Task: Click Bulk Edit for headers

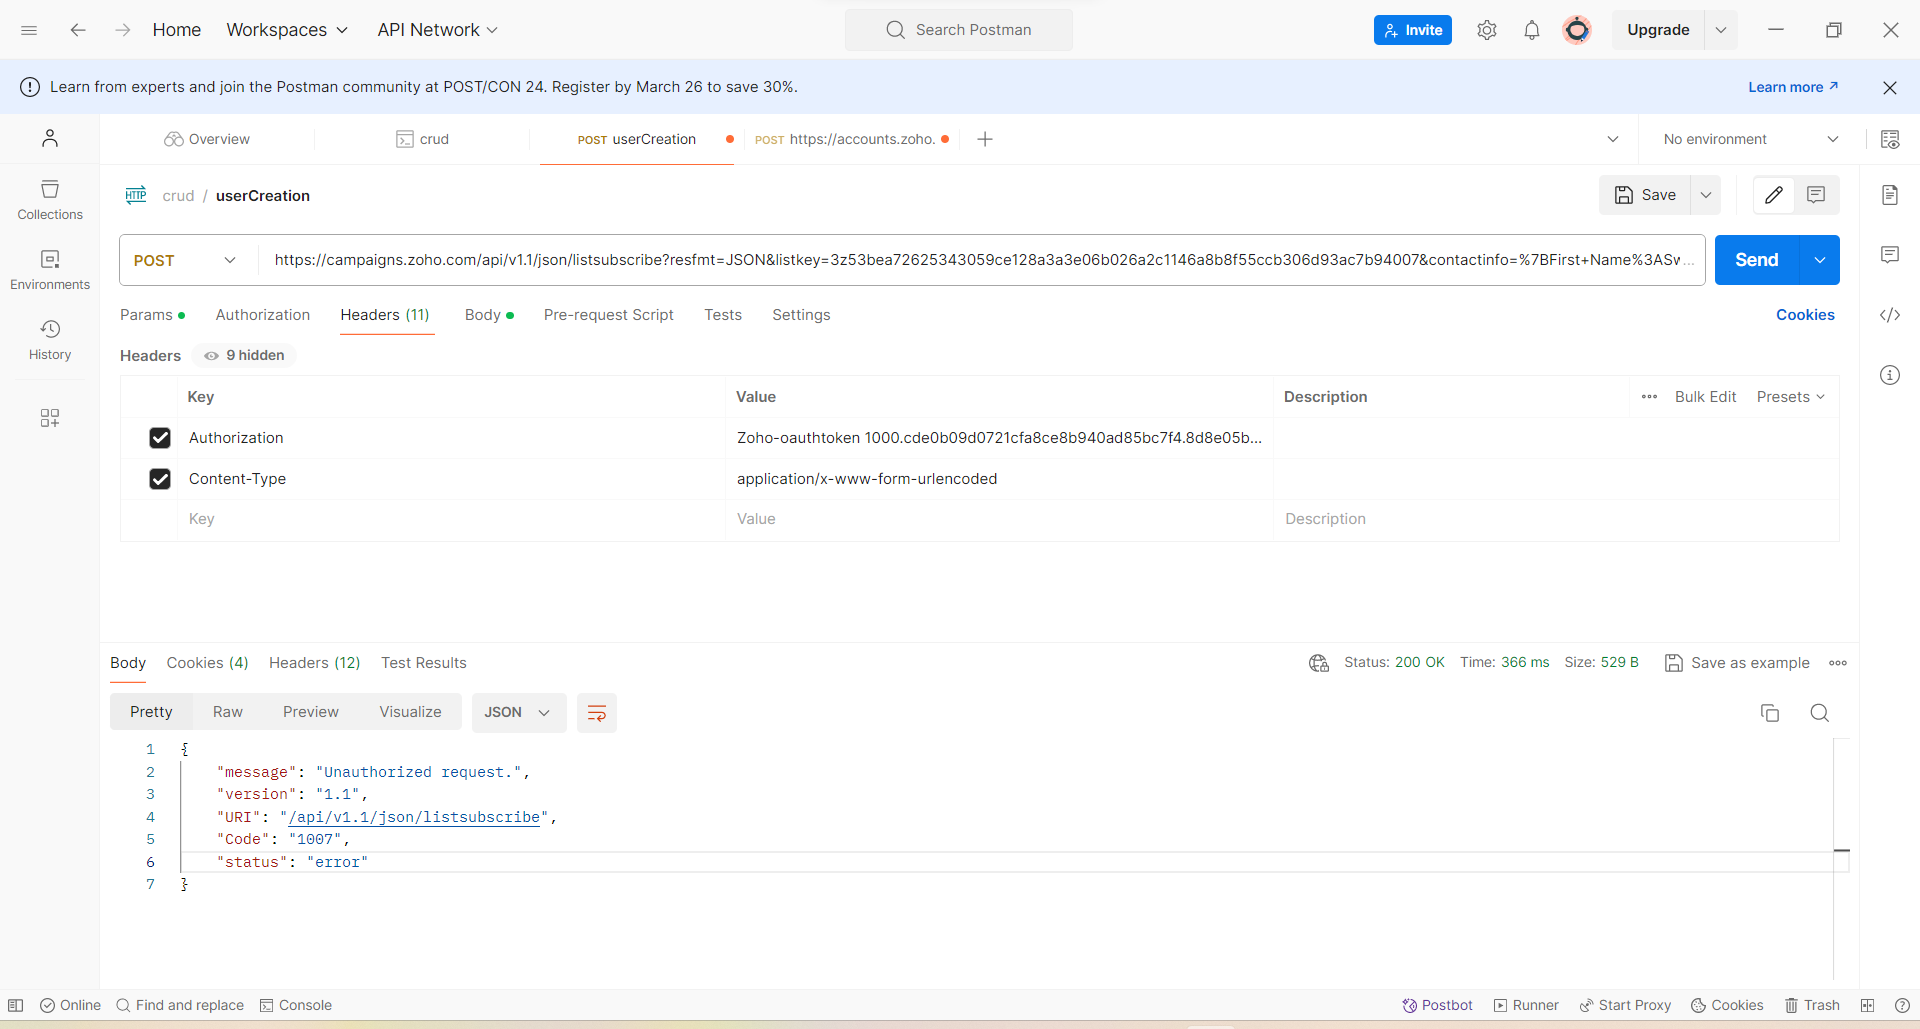Action: click(1706, 397)
